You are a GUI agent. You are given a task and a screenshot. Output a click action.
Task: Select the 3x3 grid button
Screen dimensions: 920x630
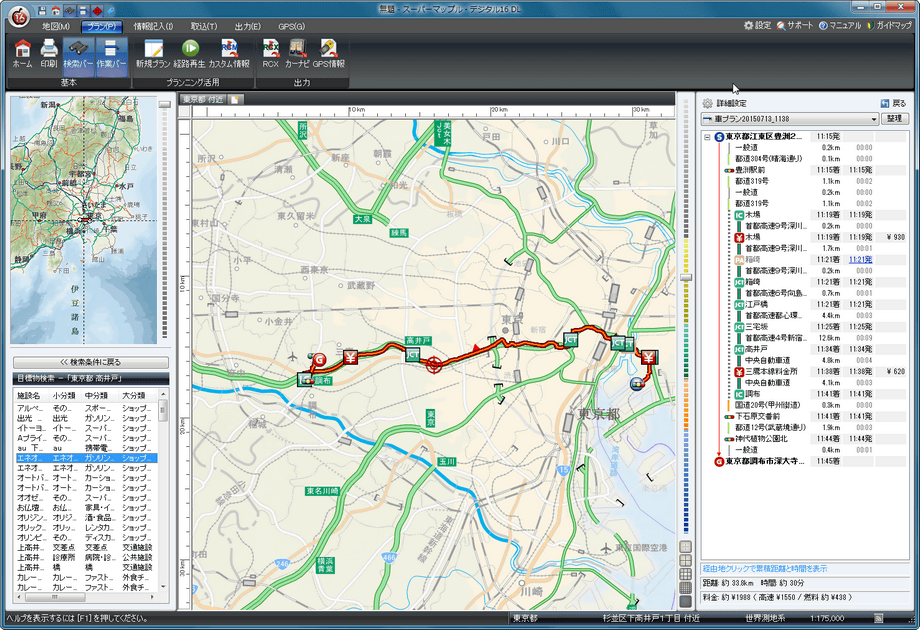(685, 574)
